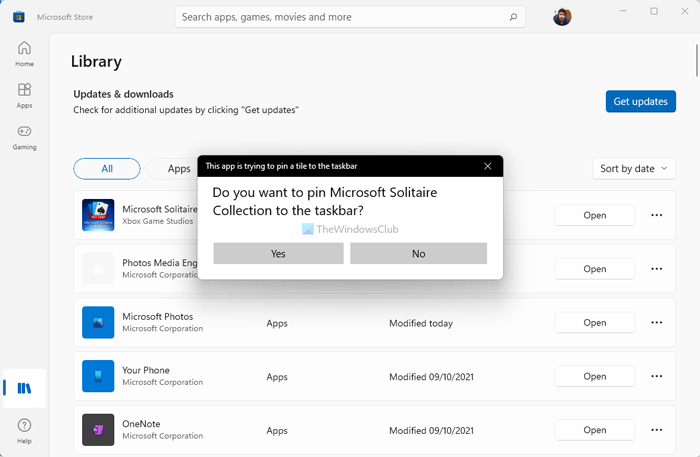Select the All filter tab
This screenshot has width=700, height=457.
(x=107, y=169)
